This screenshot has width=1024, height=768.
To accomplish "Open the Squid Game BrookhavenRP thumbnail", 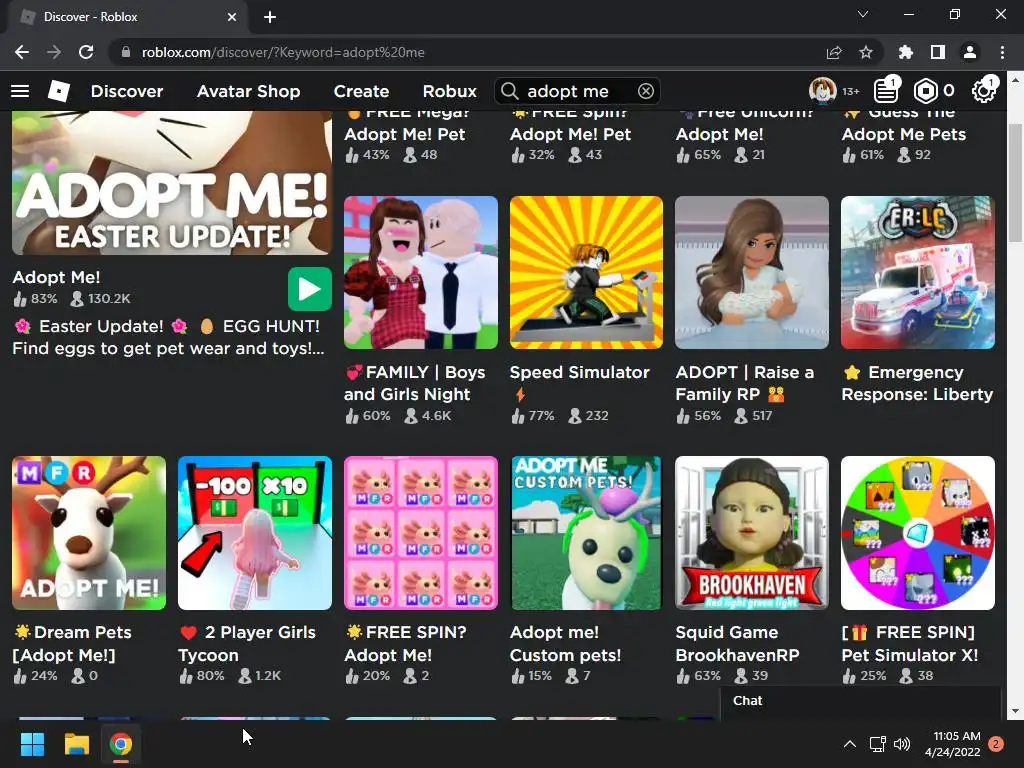I will [x=752, y=533].
